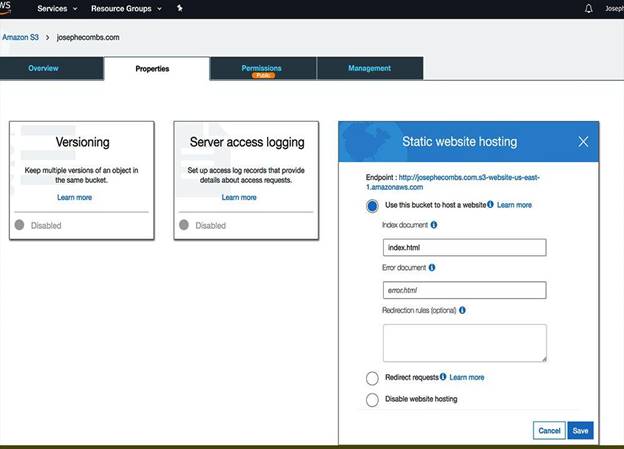Click the josephecombs.com breadcrumb text
Screen dimensions: 624x449
click(x=88, y=37)
